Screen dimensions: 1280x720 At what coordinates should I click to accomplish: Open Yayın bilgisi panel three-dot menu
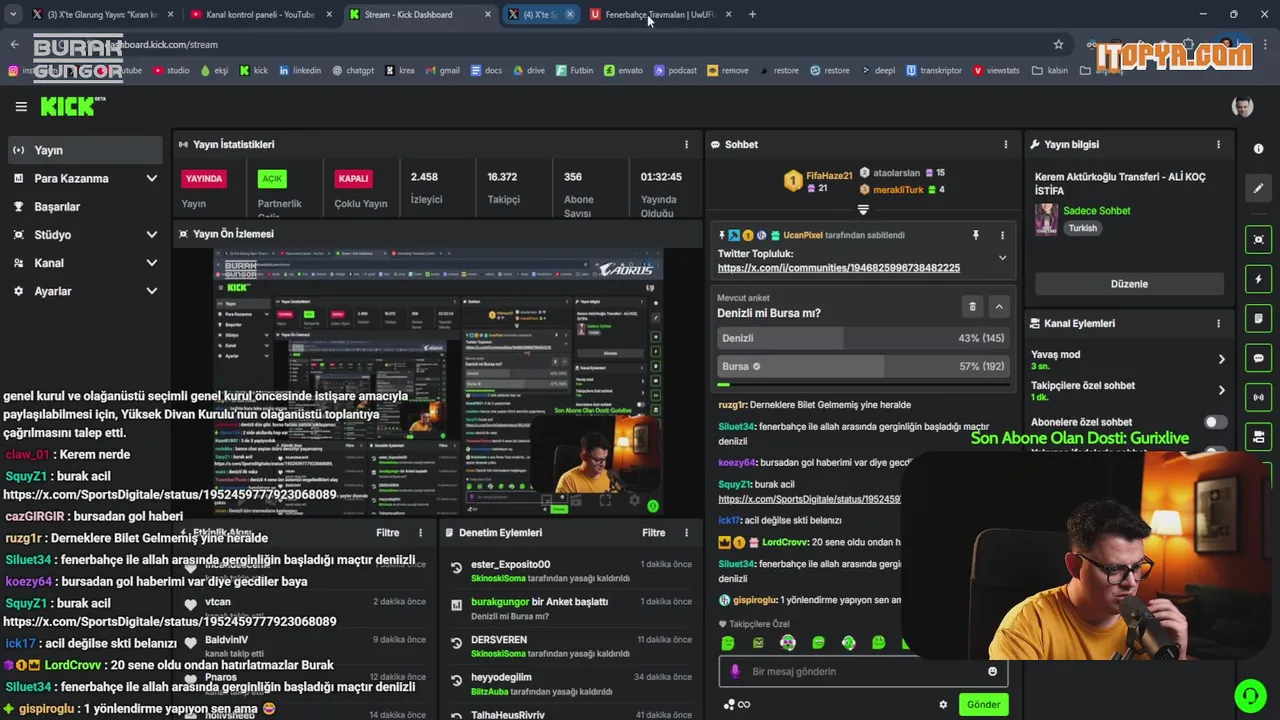(x=1218, y=144)
